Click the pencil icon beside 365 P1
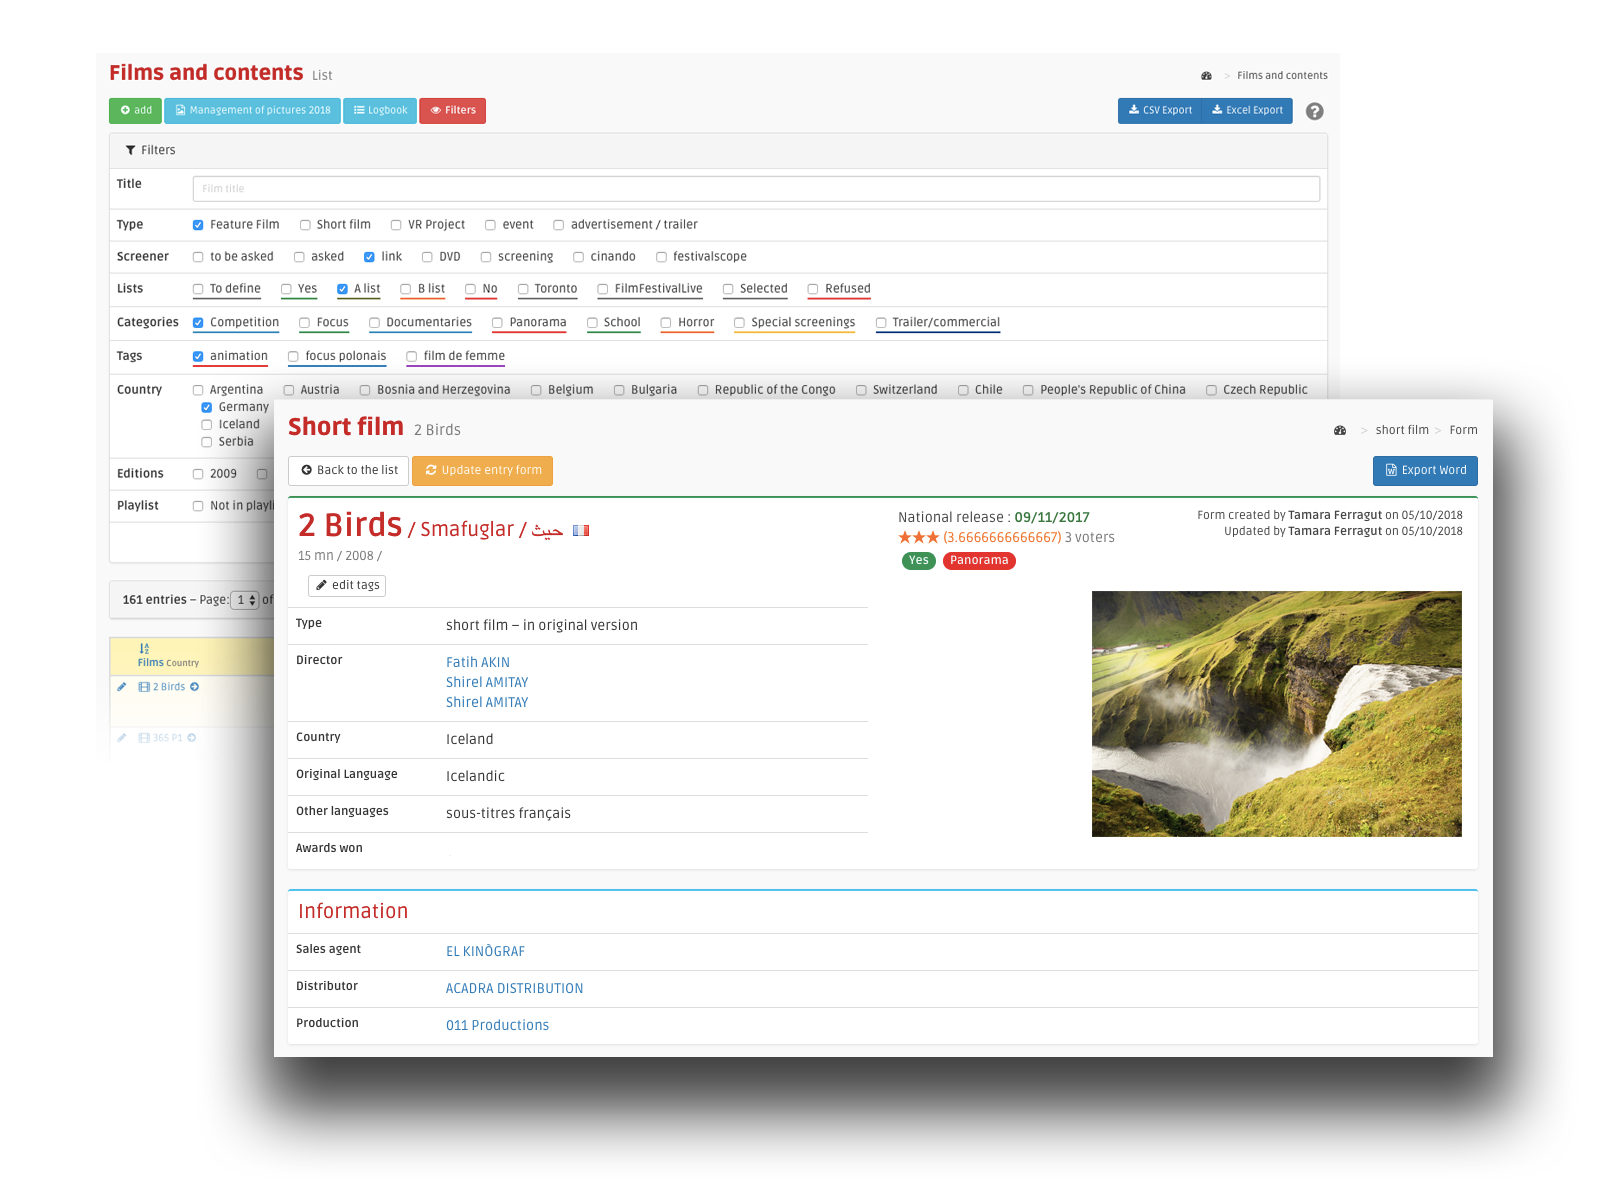Screen dimensions: 1600x1200 coord(122,738)
